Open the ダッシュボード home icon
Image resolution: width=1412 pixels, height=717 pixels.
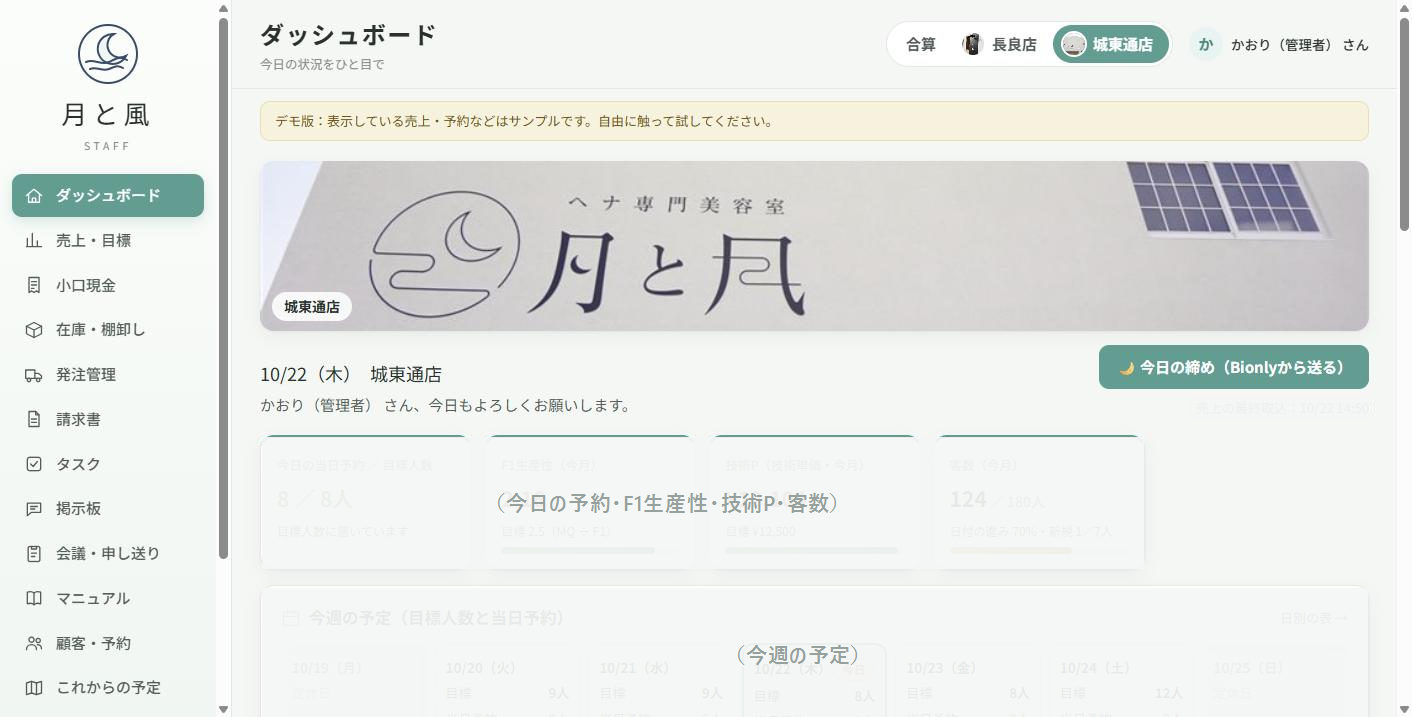tap(34, 196)
